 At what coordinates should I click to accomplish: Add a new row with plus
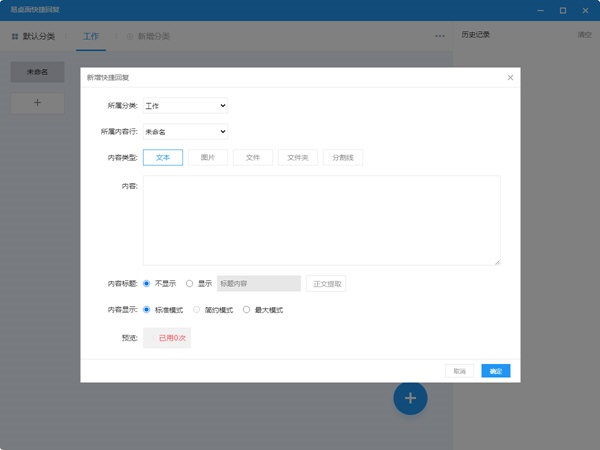(38, 103)
